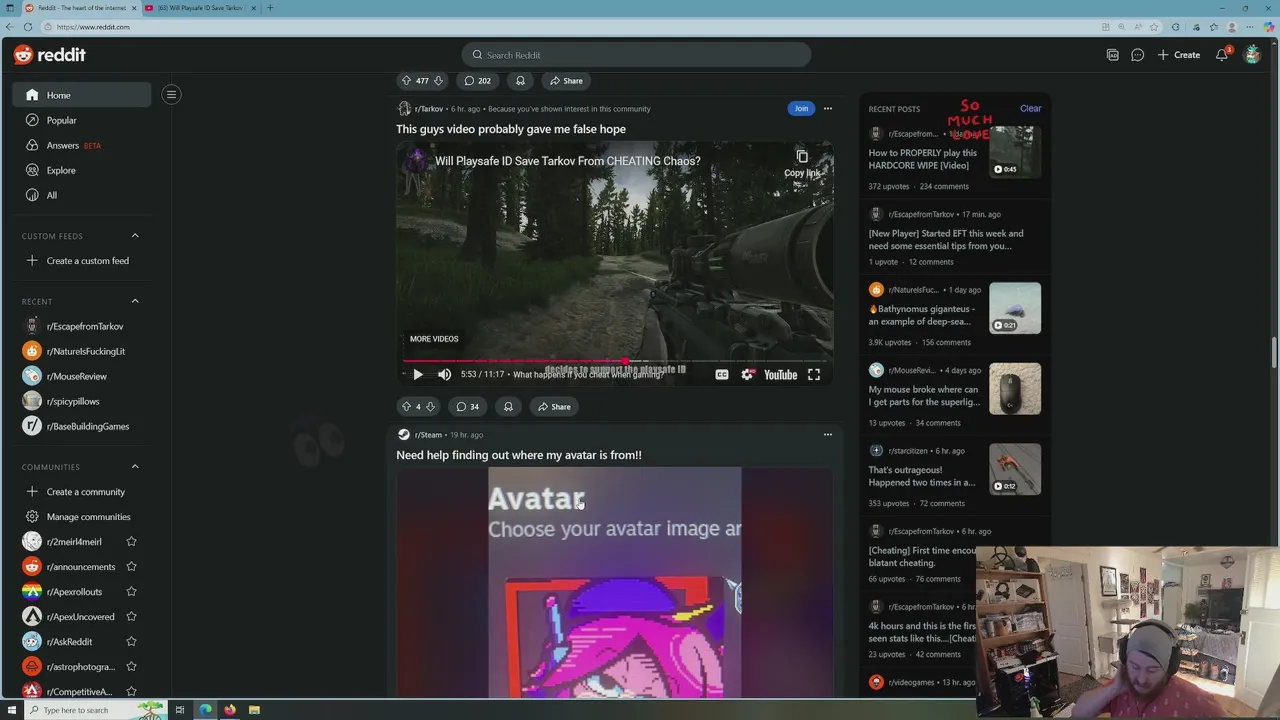Open Answers BETA in the sidebar

click(x=82, y=145)
